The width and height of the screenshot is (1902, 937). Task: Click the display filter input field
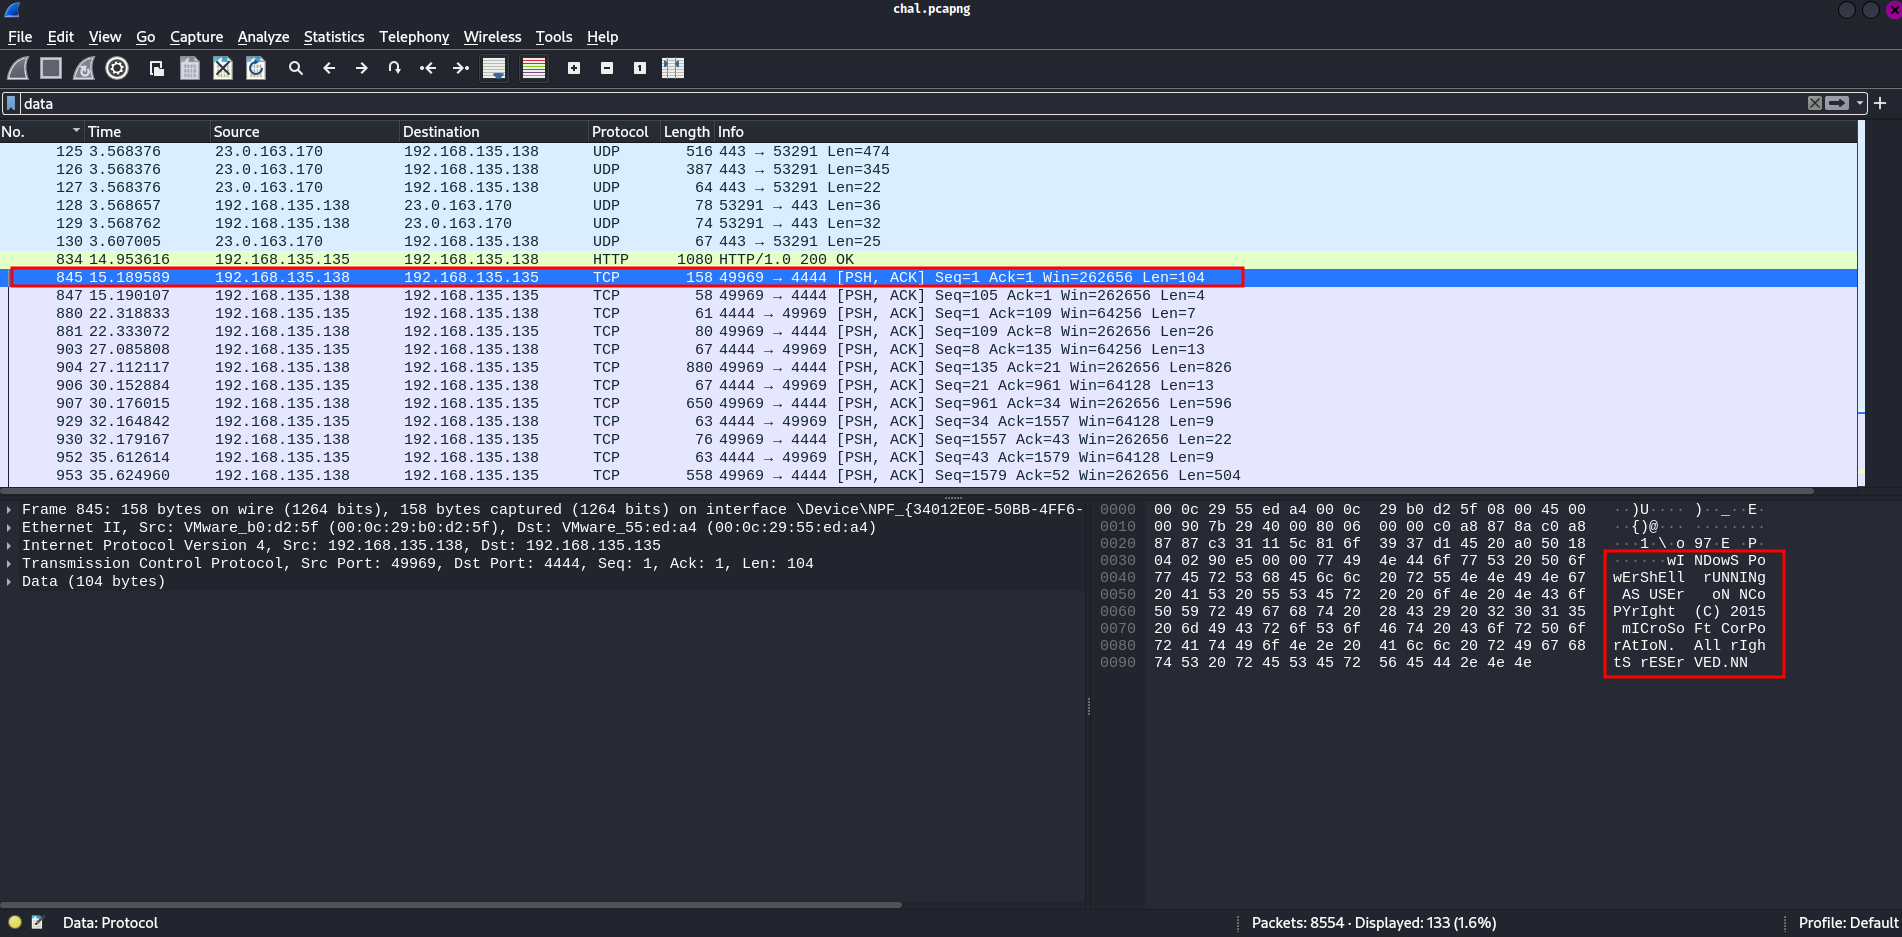tap(912, 103)
